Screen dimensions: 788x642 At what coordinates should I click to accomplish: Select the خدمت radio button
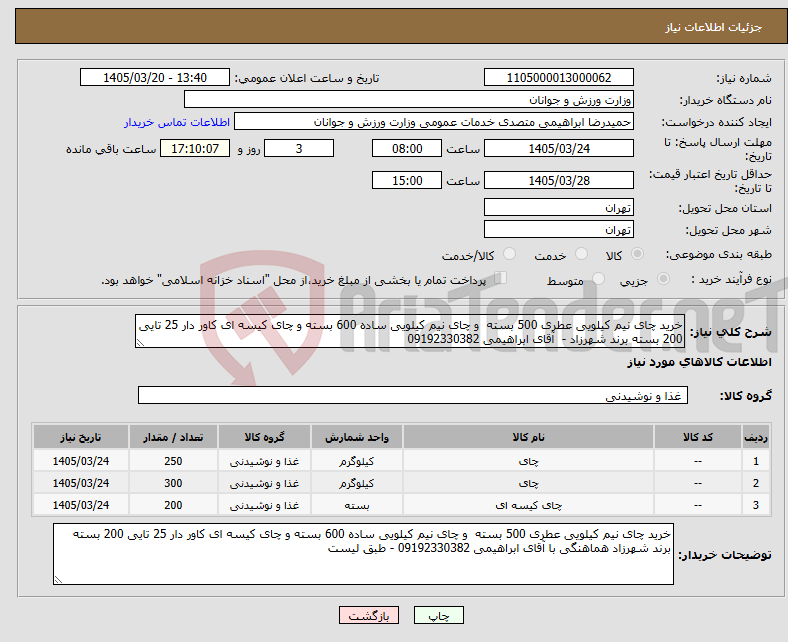(x=581, y=254)
